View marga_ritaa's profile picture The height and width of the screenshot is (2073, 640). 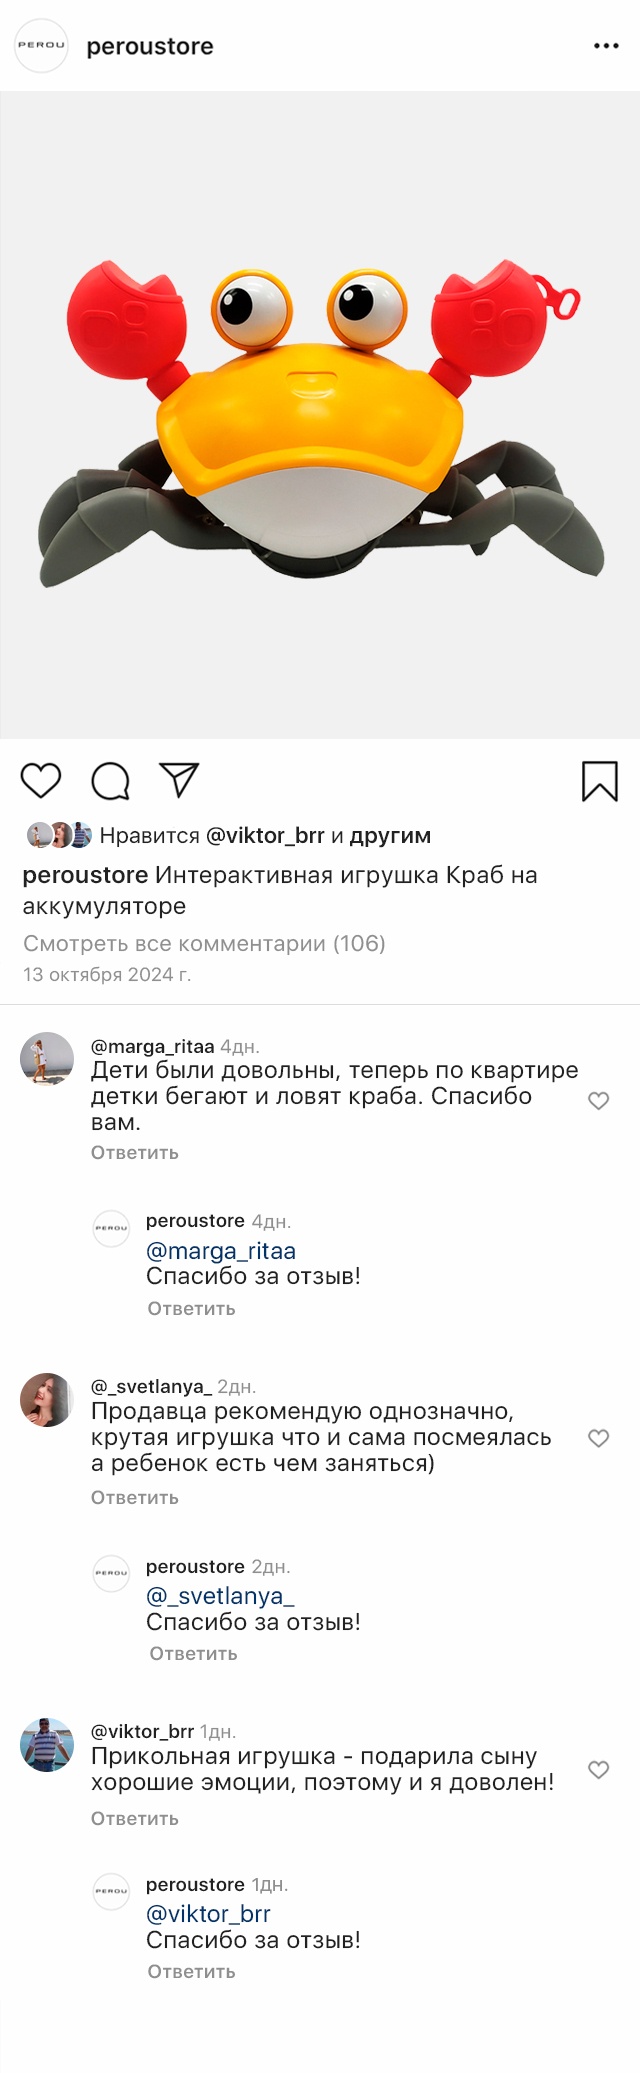tap(47, 1059)
